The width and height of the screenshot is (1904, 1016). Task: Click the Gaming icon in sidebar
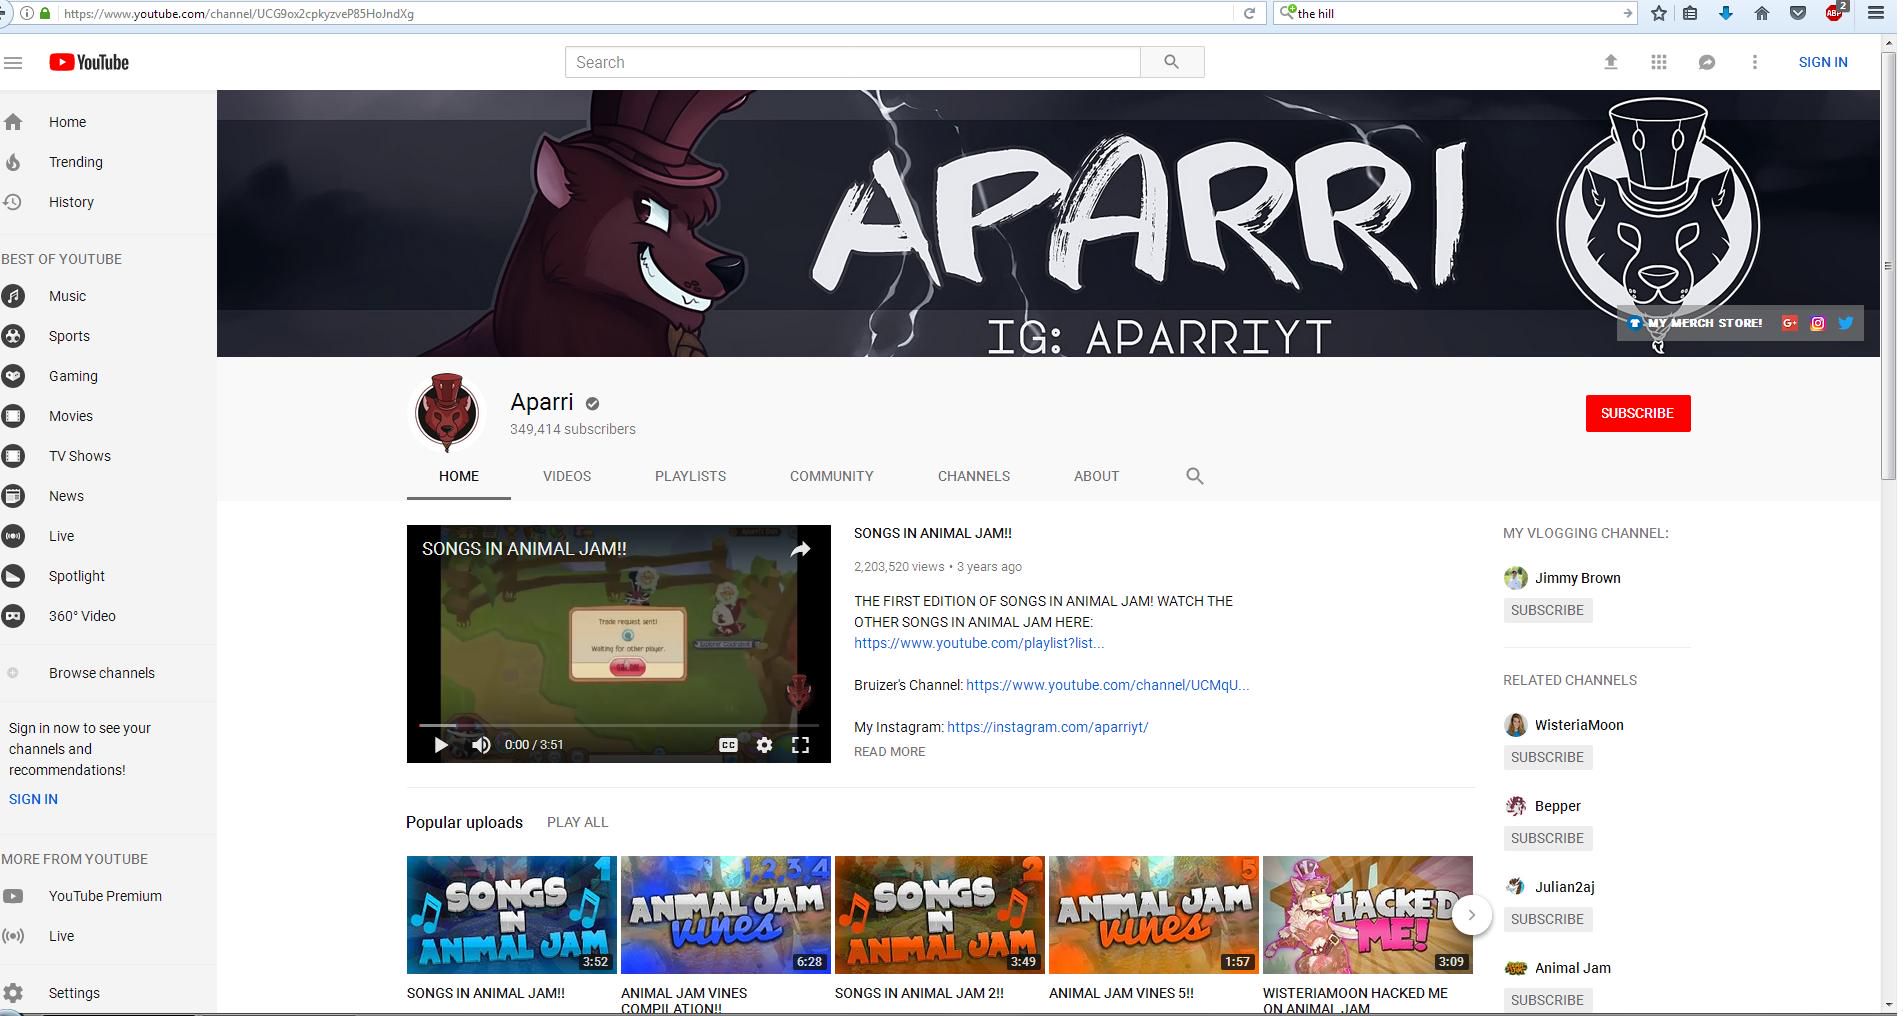point(13,376)
